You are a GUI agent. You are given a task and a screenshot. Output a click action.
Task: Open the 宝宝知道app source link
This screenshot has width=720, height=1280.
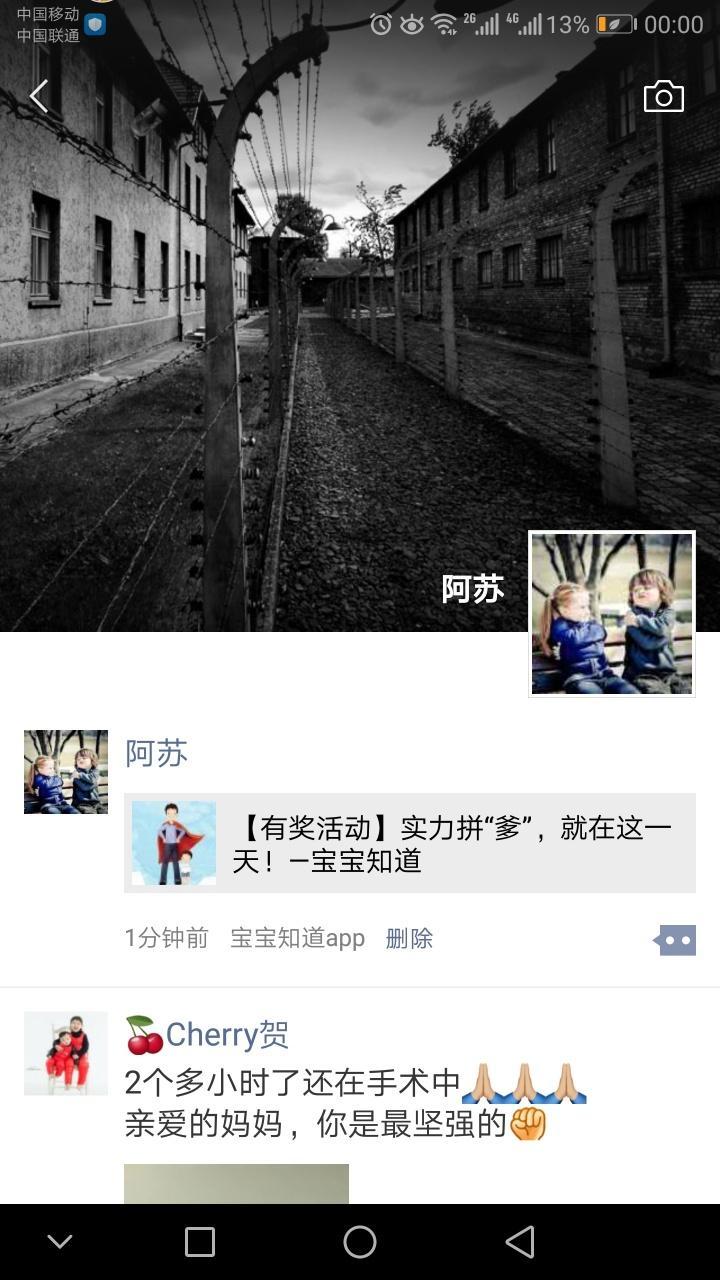[297, 938]
